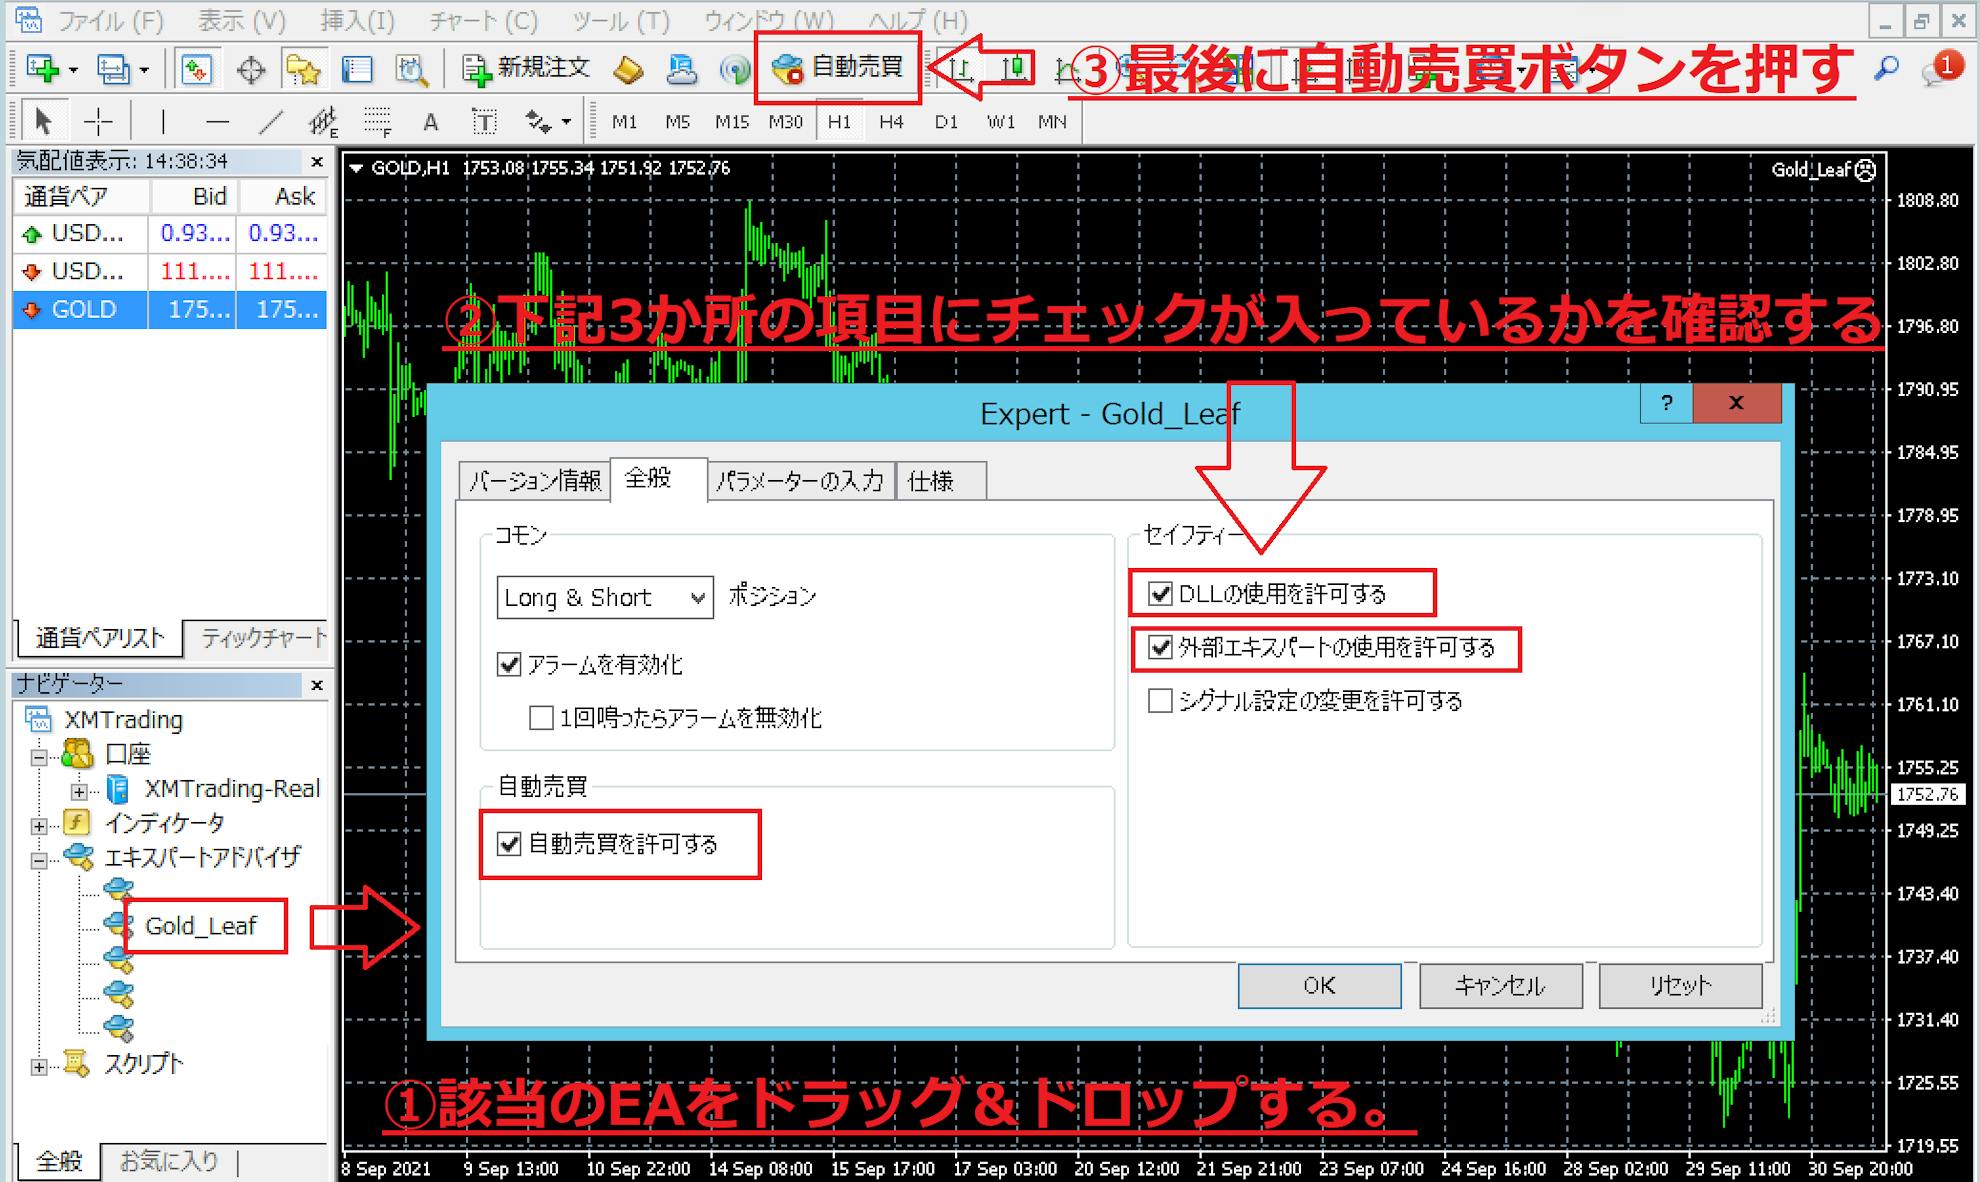Collapse the 口座 tree node
The width and height of the screenshot is (1980, 1182).
pos(39,757)
